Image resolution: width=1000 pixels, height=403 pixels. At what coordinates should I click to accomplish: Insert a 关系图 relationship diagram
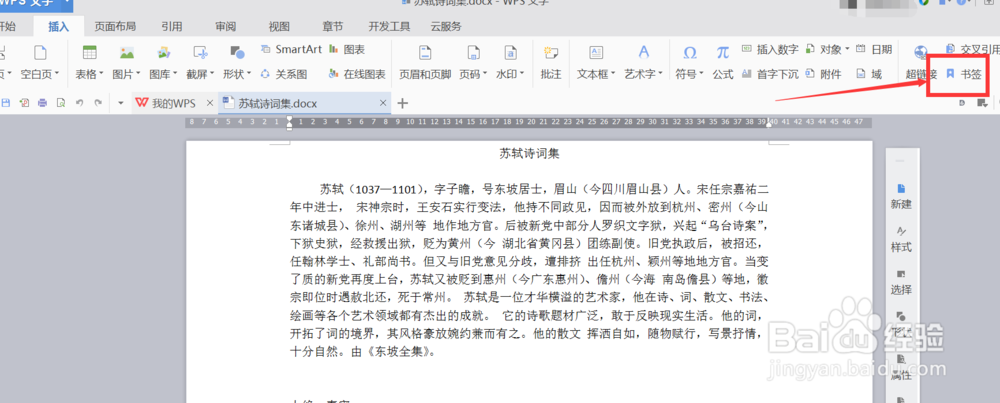(284, 75)
